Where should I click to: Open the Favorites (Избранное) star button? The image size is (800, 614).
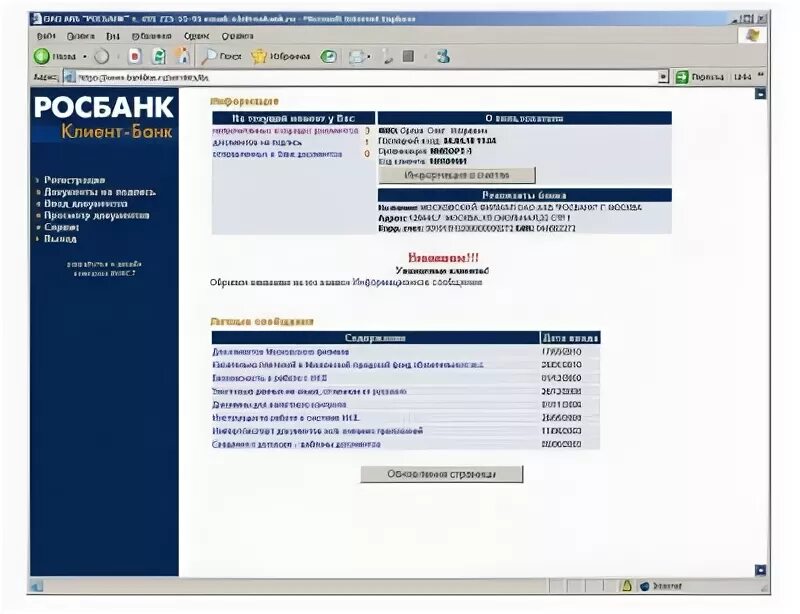tap(280, 56)
